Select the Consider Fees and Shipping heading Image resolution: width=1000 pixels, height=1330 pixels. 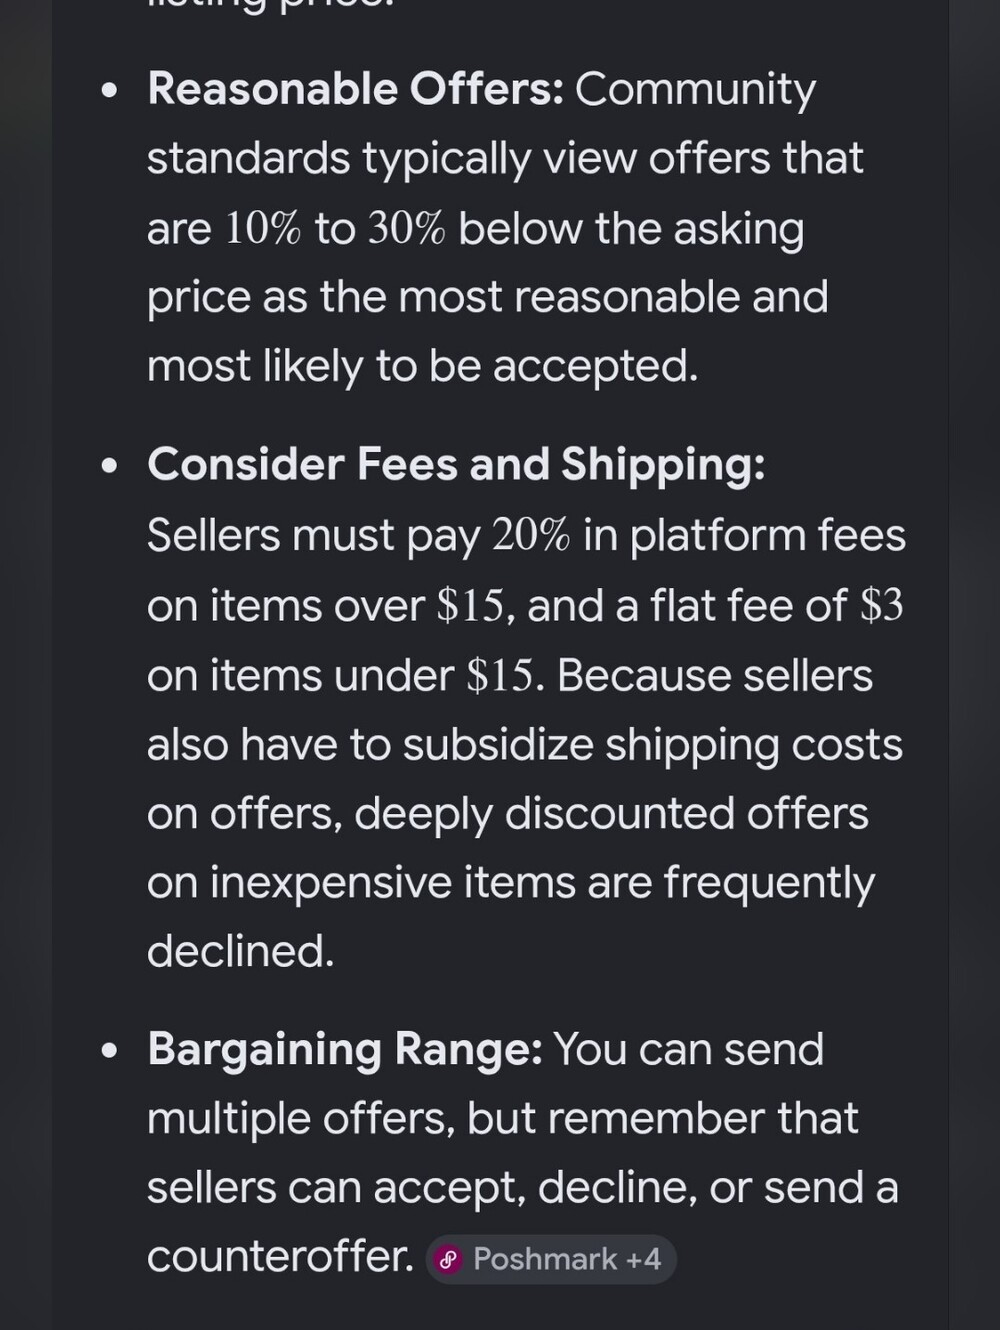point(456,465)
